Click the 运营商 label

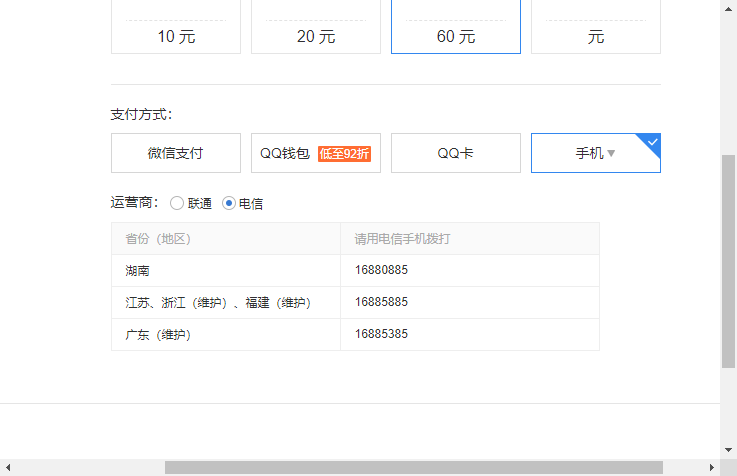click(134, 203)
